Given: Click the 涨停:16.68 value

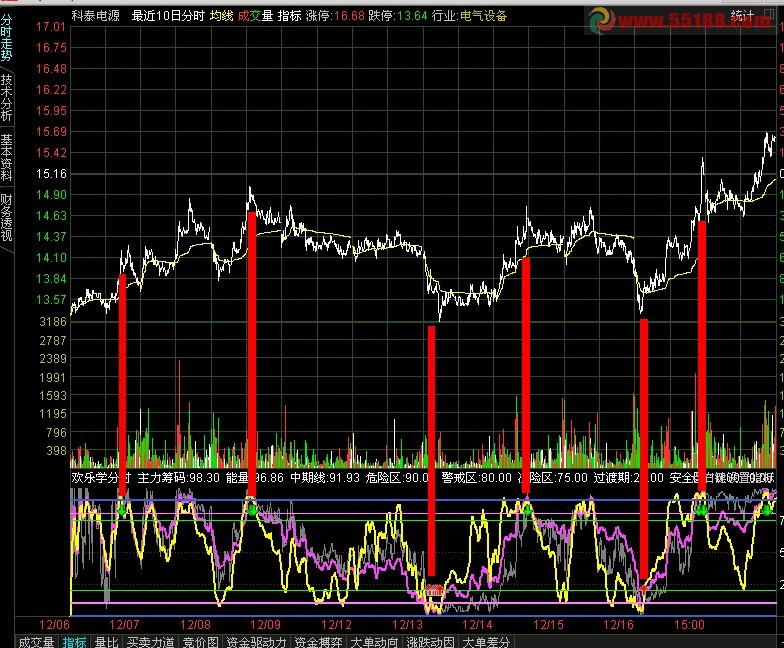Looking at the screenshot, I should pyautogui.click(x=335, y=16).
